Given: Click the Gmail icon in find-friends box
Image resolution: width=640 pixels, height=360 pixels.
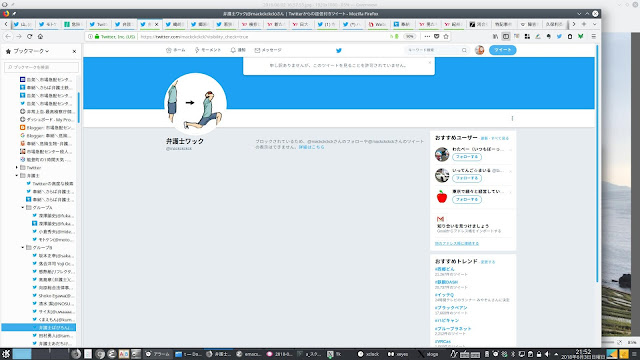Looking at the screenshot, I should [x=440, y=219].
